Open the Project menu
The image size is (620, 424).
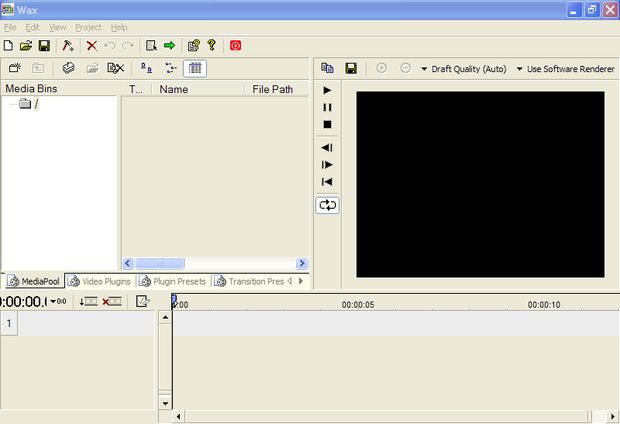click(x=88, y=27)
